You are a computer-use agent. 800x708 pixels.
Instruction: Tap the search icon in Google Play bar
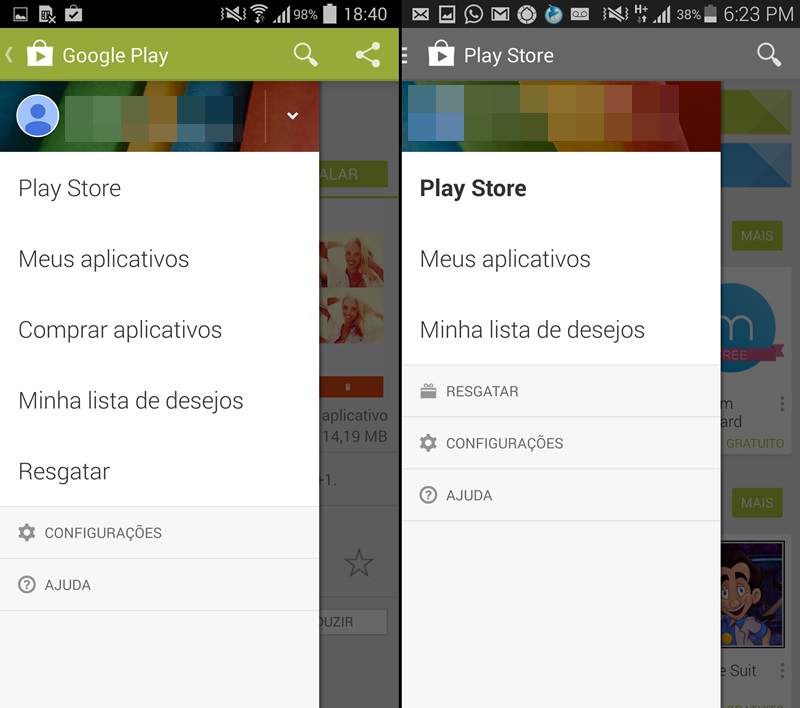pyautogui.click(x=306, y=55)
